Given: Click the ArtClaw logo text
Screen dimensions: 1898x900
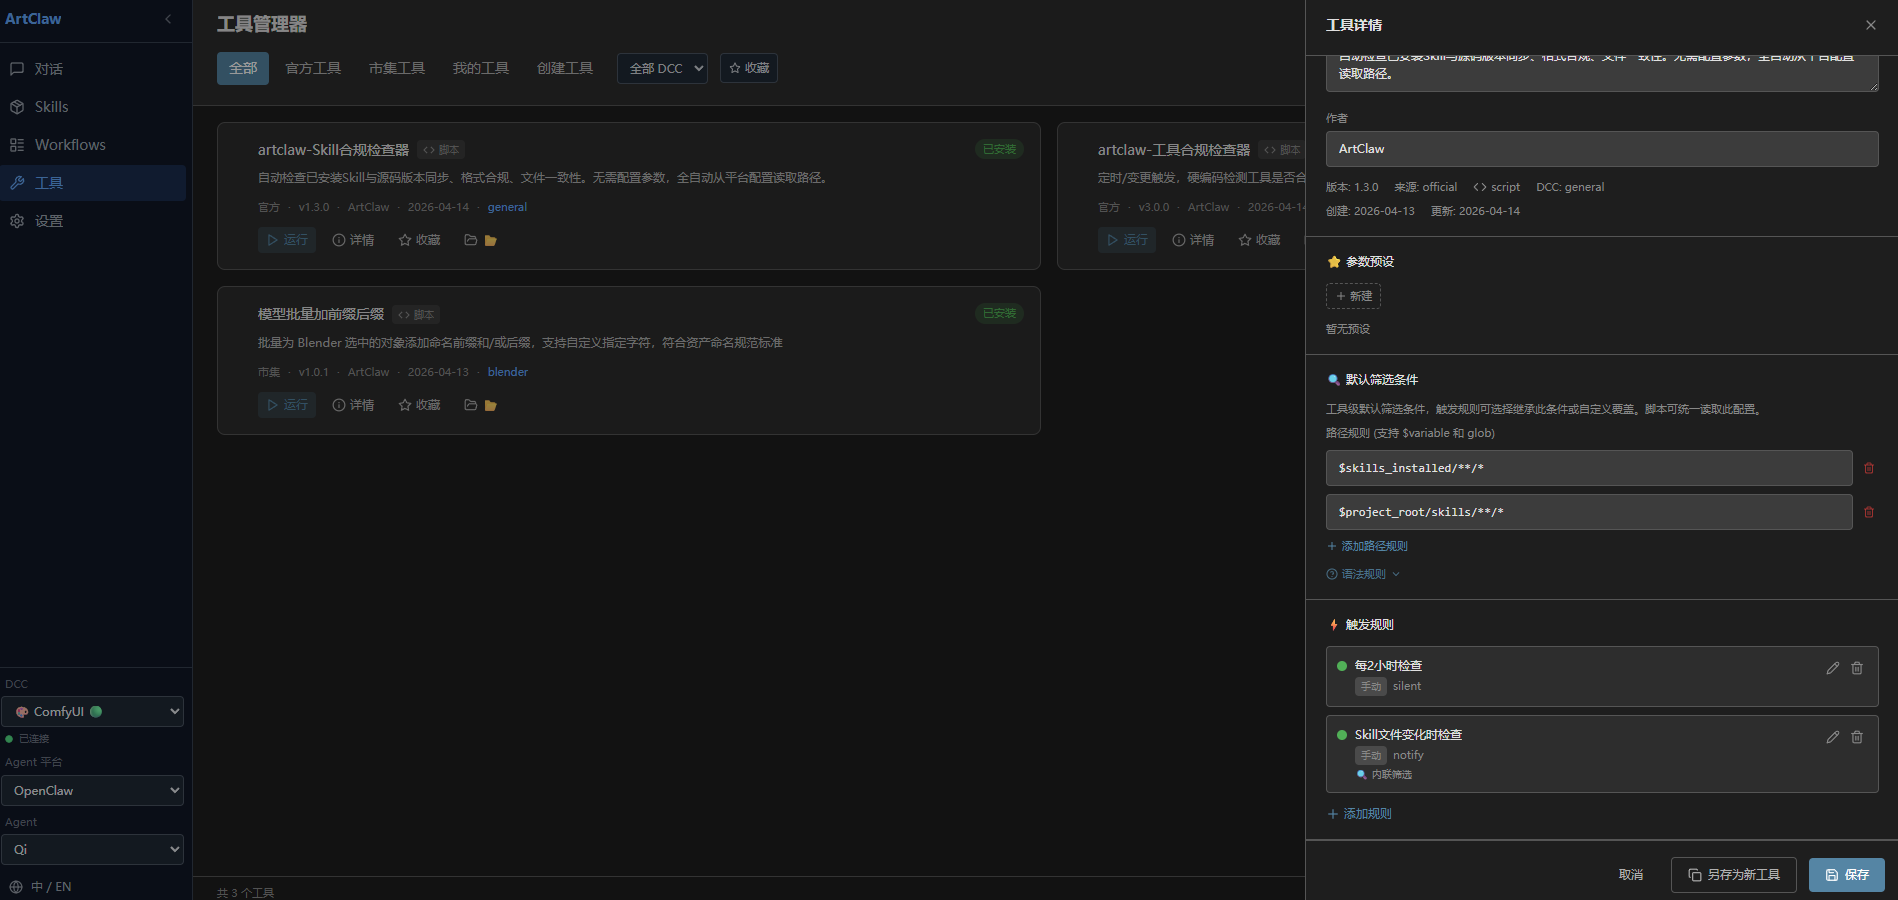Looking at the screenshot, I should 33,19.
